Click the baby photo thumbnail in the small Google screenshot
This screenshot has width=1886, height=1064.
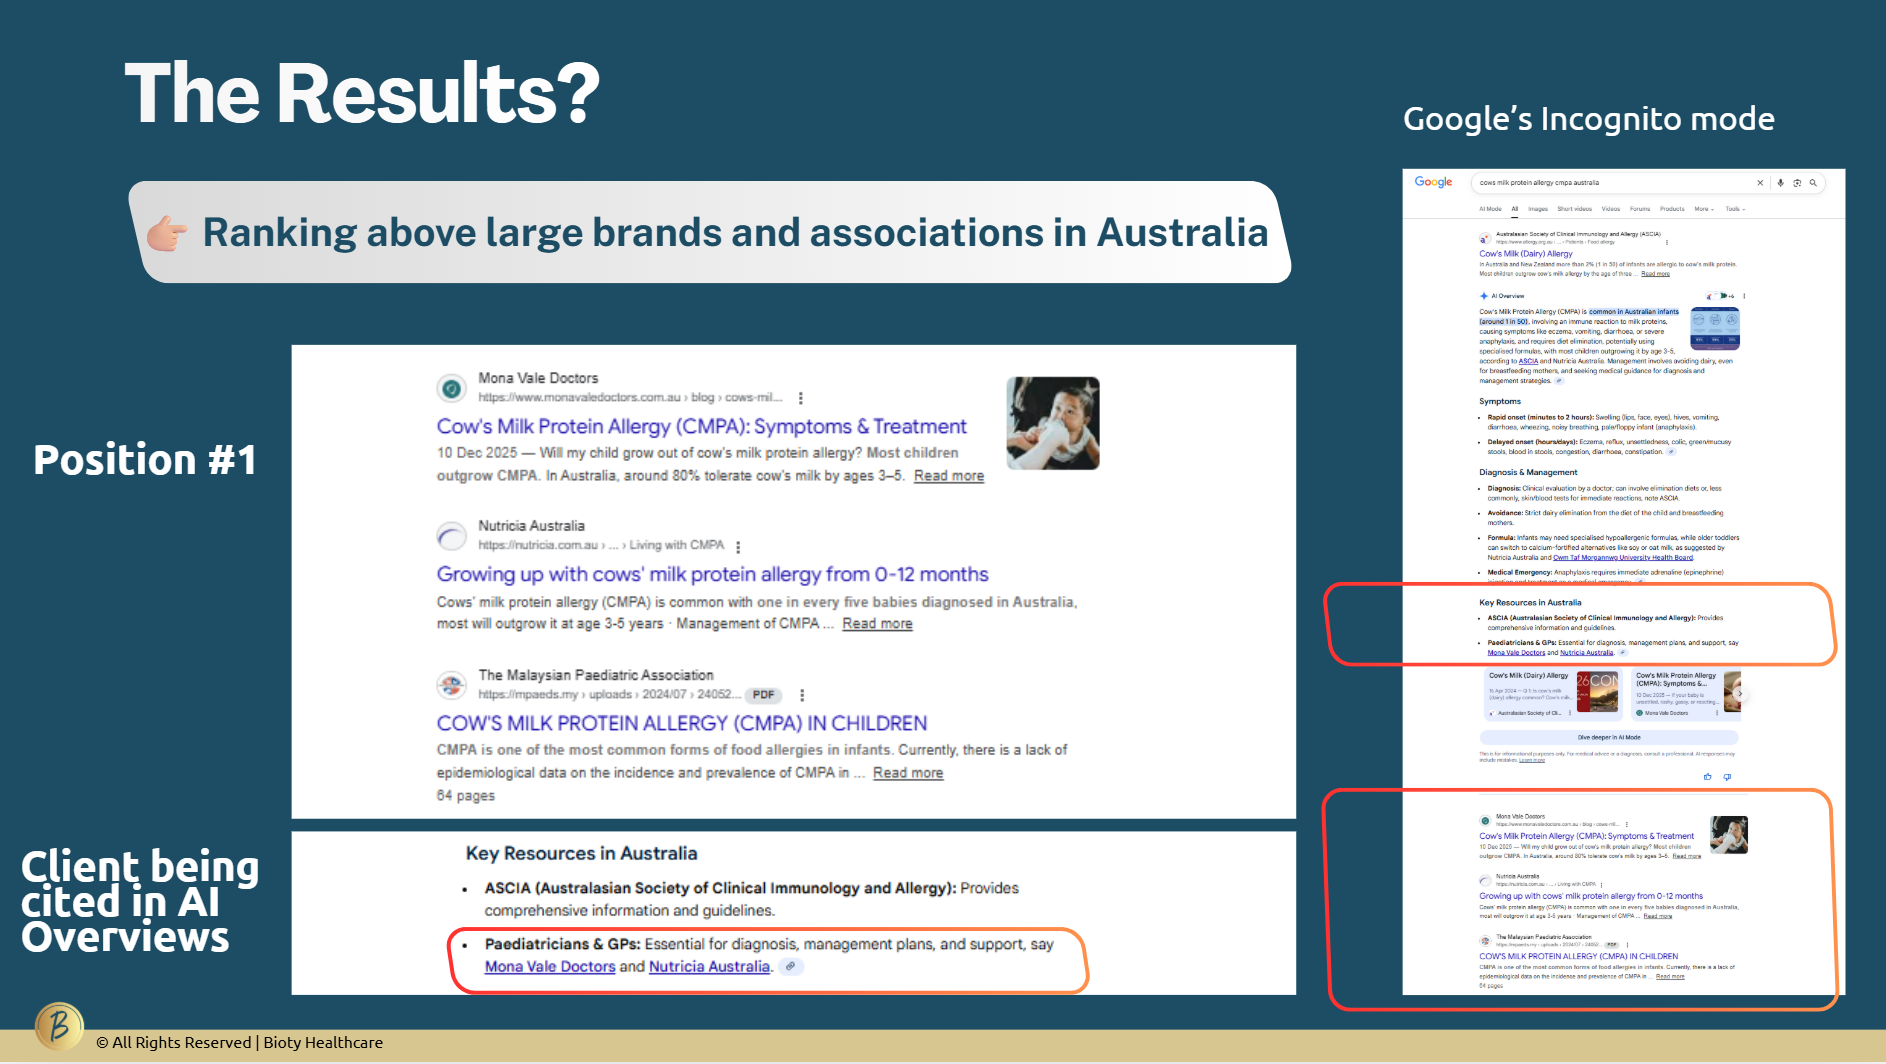point(1729,835)
